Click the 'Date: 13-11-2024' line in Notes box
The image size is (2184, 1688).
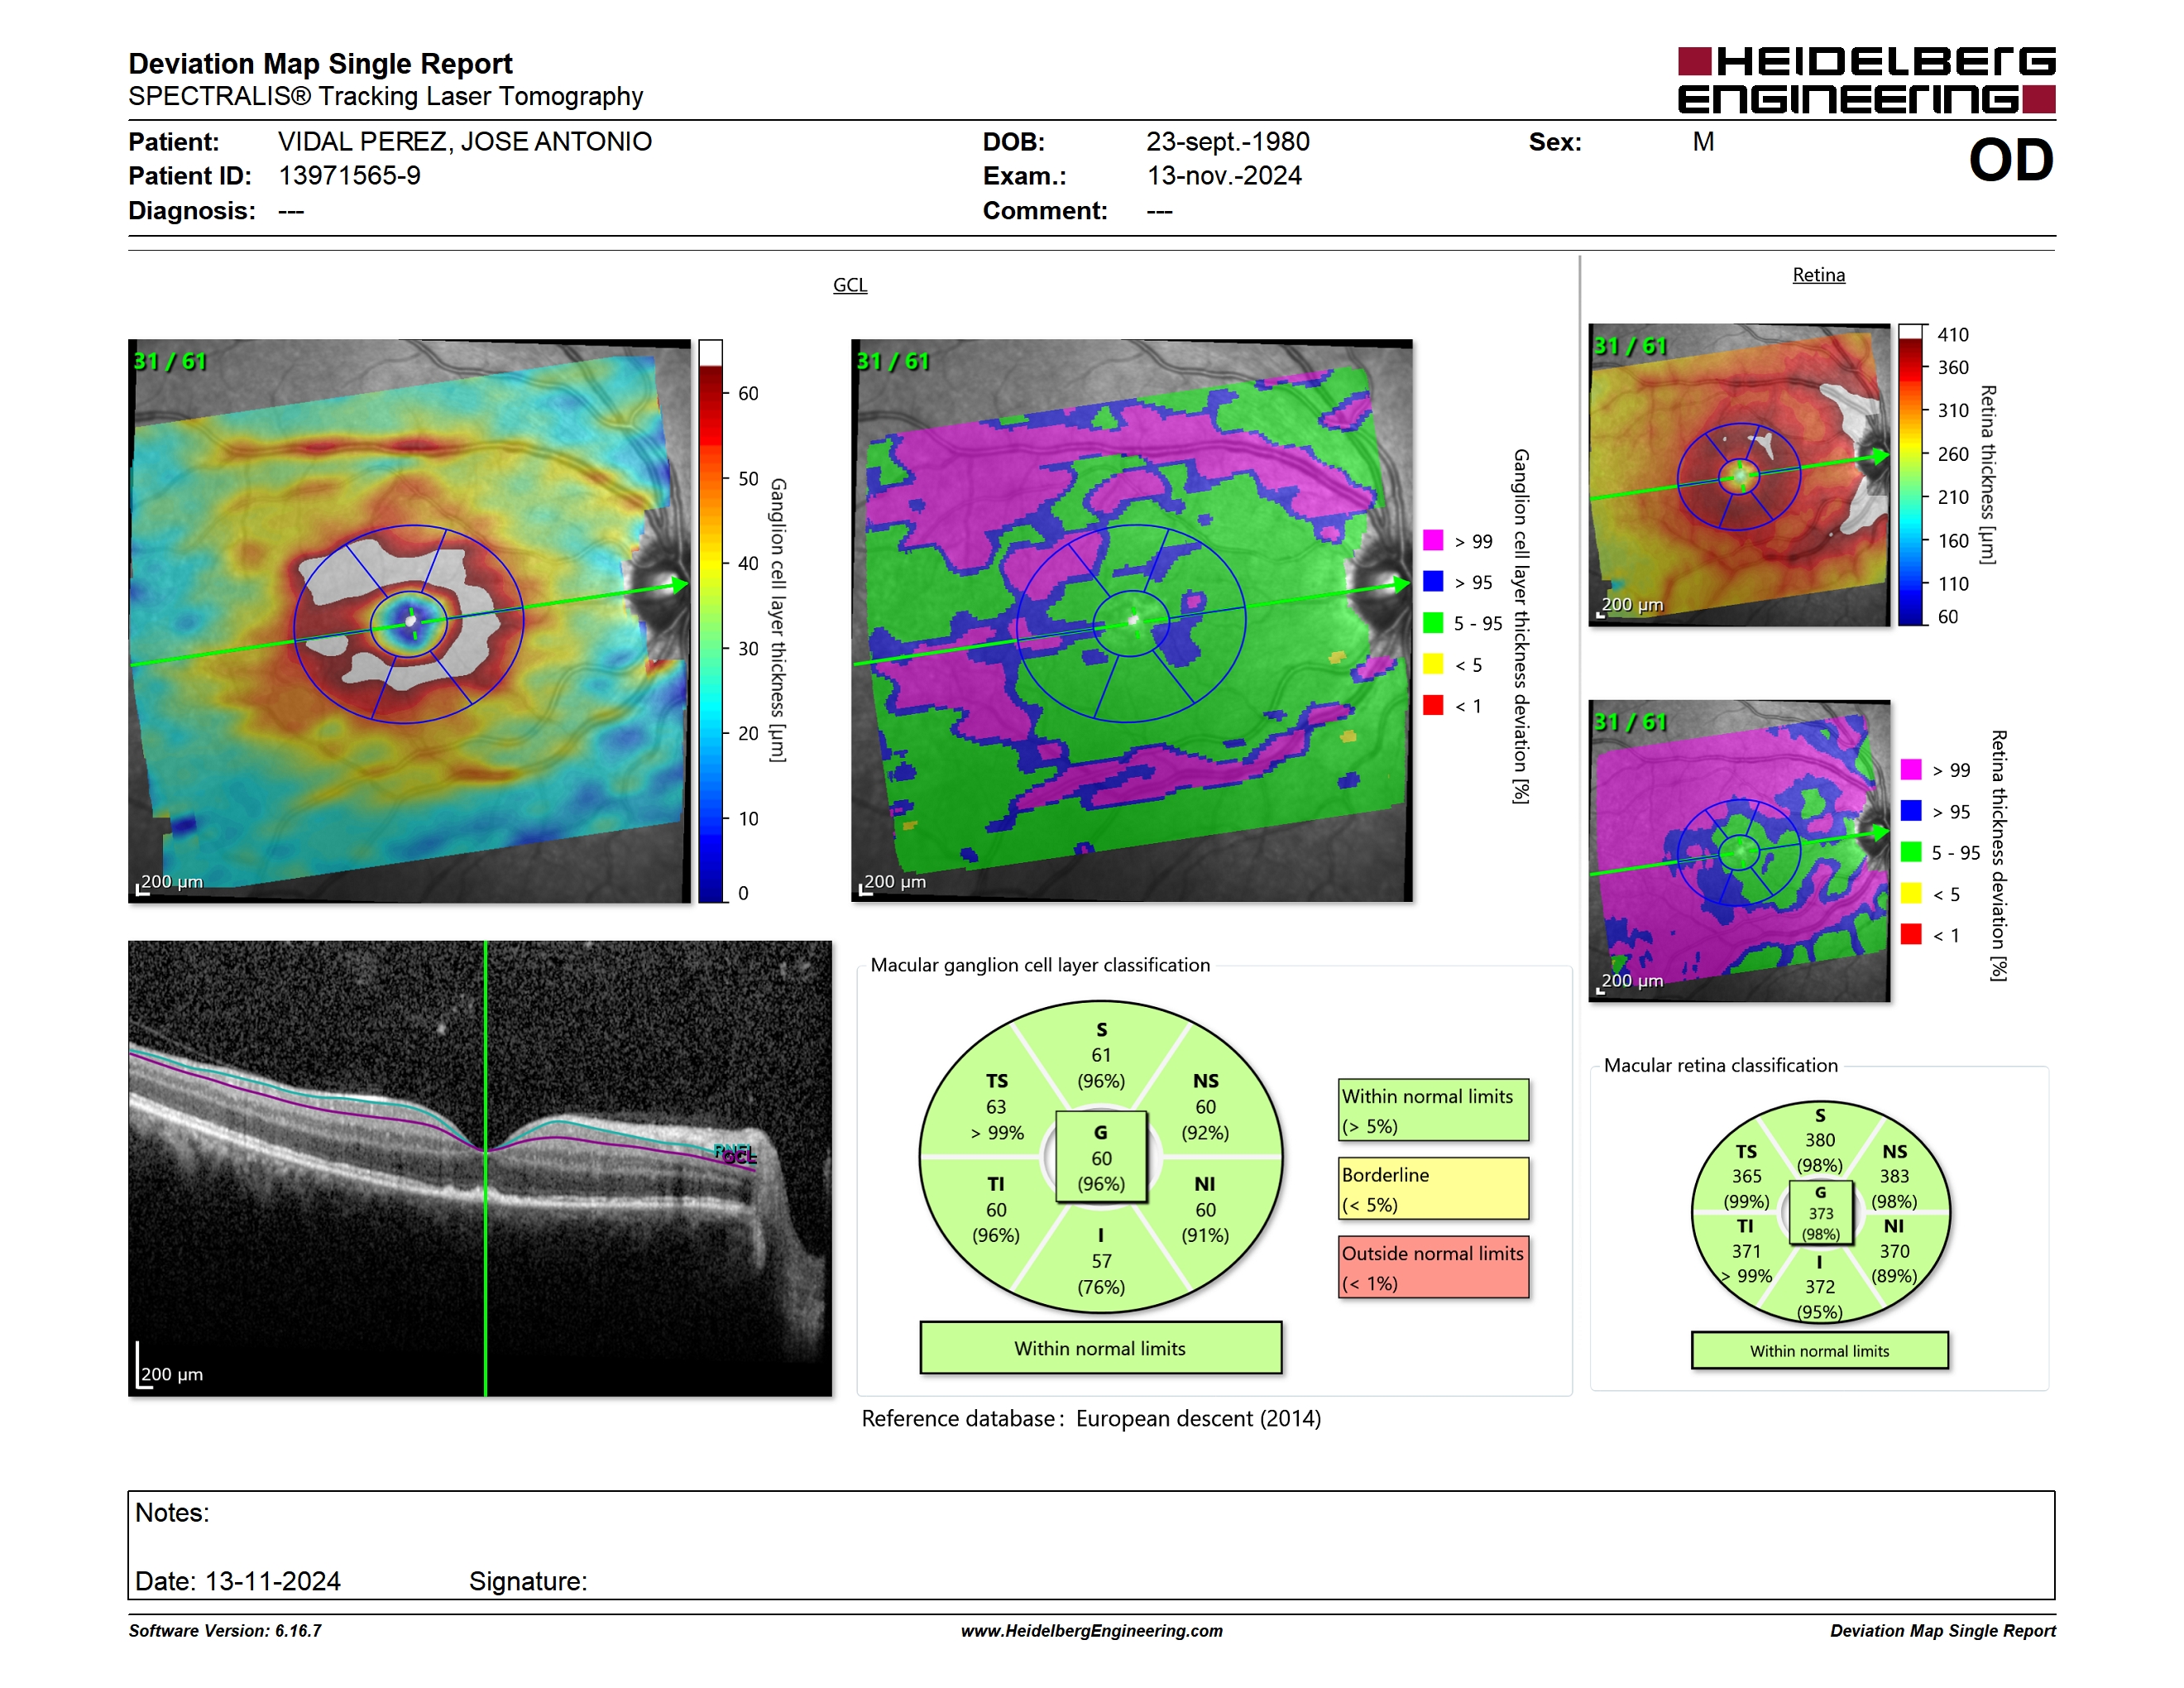(238, 1581)
